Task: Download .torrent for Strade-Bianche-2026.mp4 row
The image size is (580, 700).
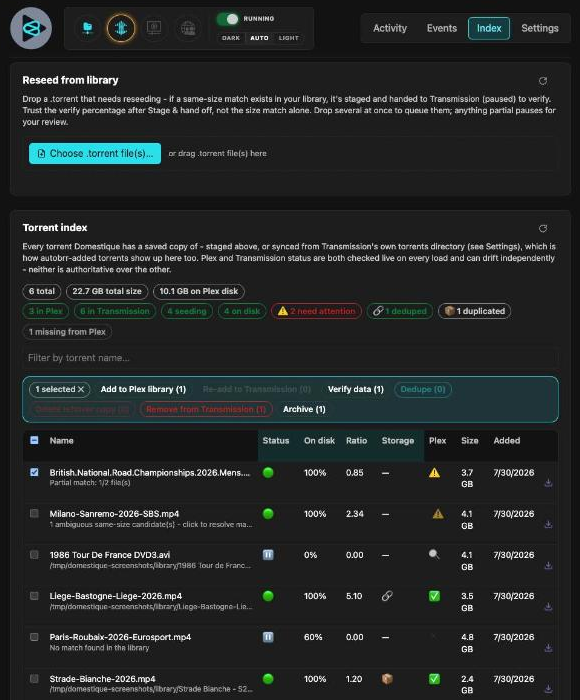Action: point(548,689)
